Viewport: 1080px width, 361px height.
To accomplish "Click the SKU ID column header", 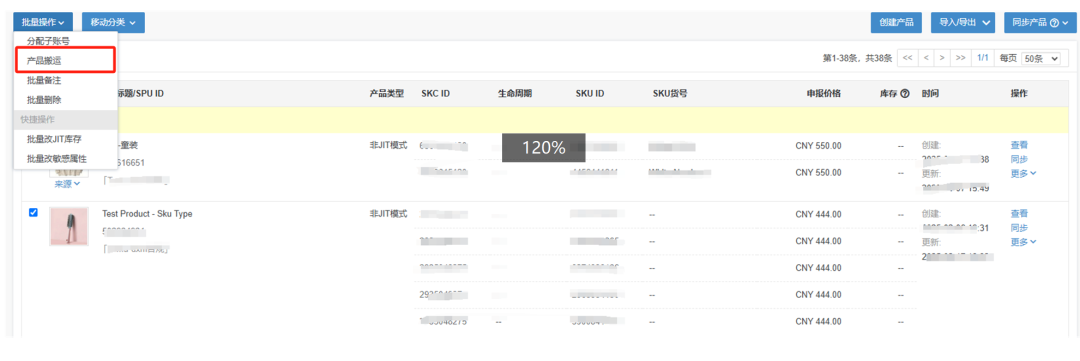I will pos(590,94).
